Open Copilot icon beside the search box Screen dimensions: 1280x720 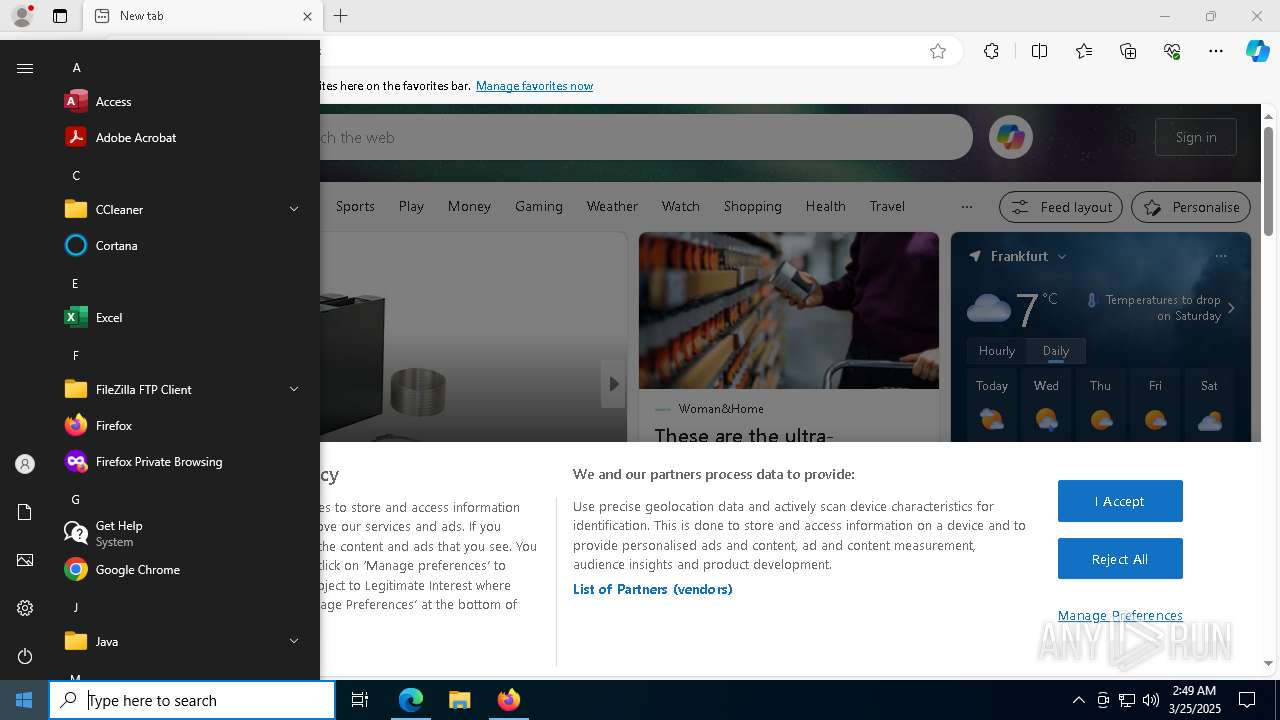click(1010, 137)
